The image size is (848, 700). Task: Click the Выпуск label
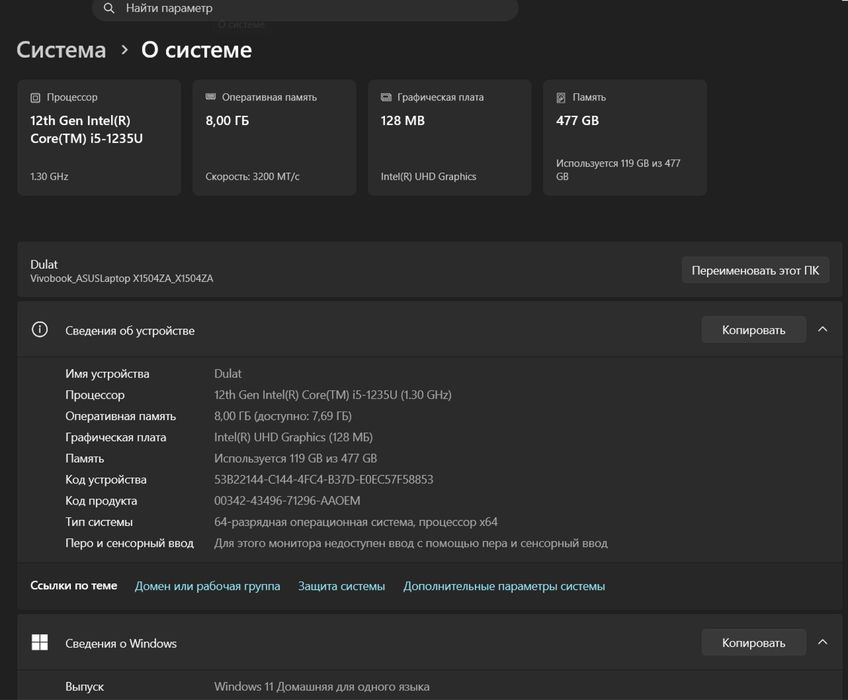84,686
